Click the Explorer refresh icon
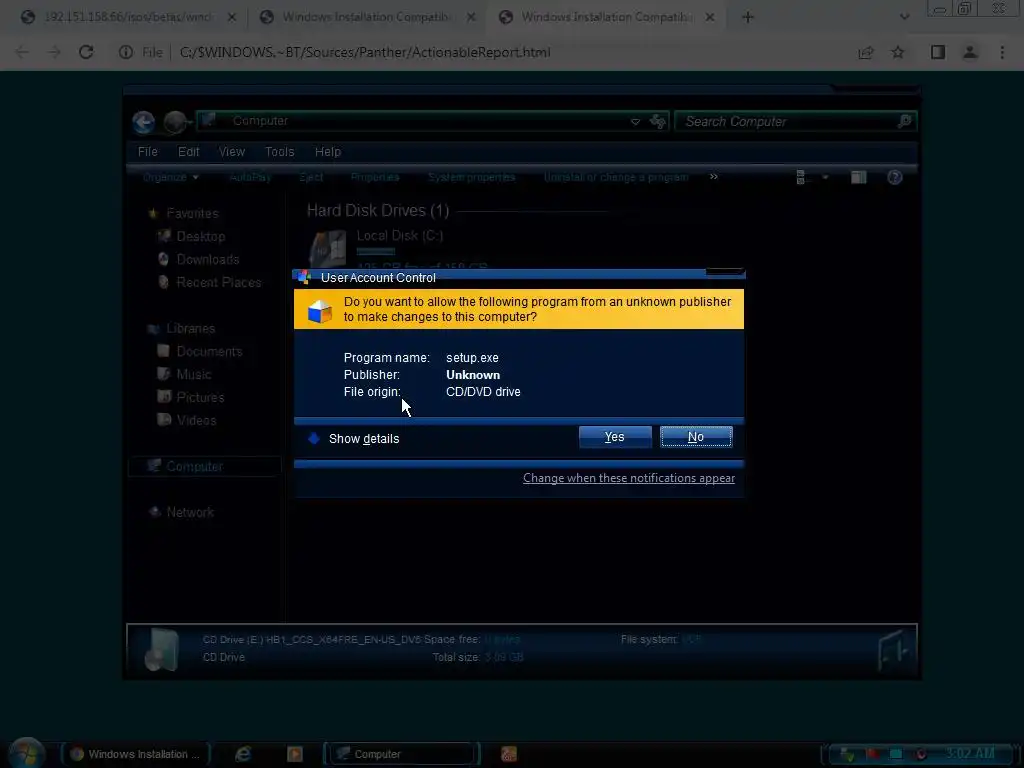The image size is (1024, 768). click(x=658, y=121)
